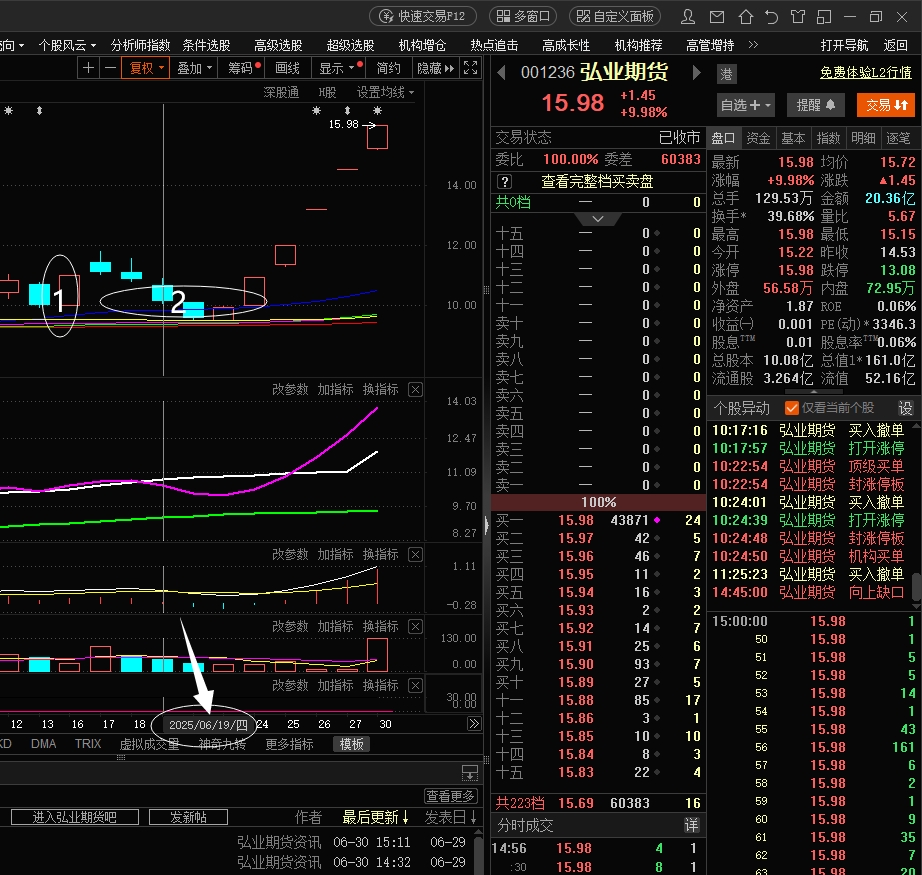Click orange 交易 trade button

coord(886,105)
